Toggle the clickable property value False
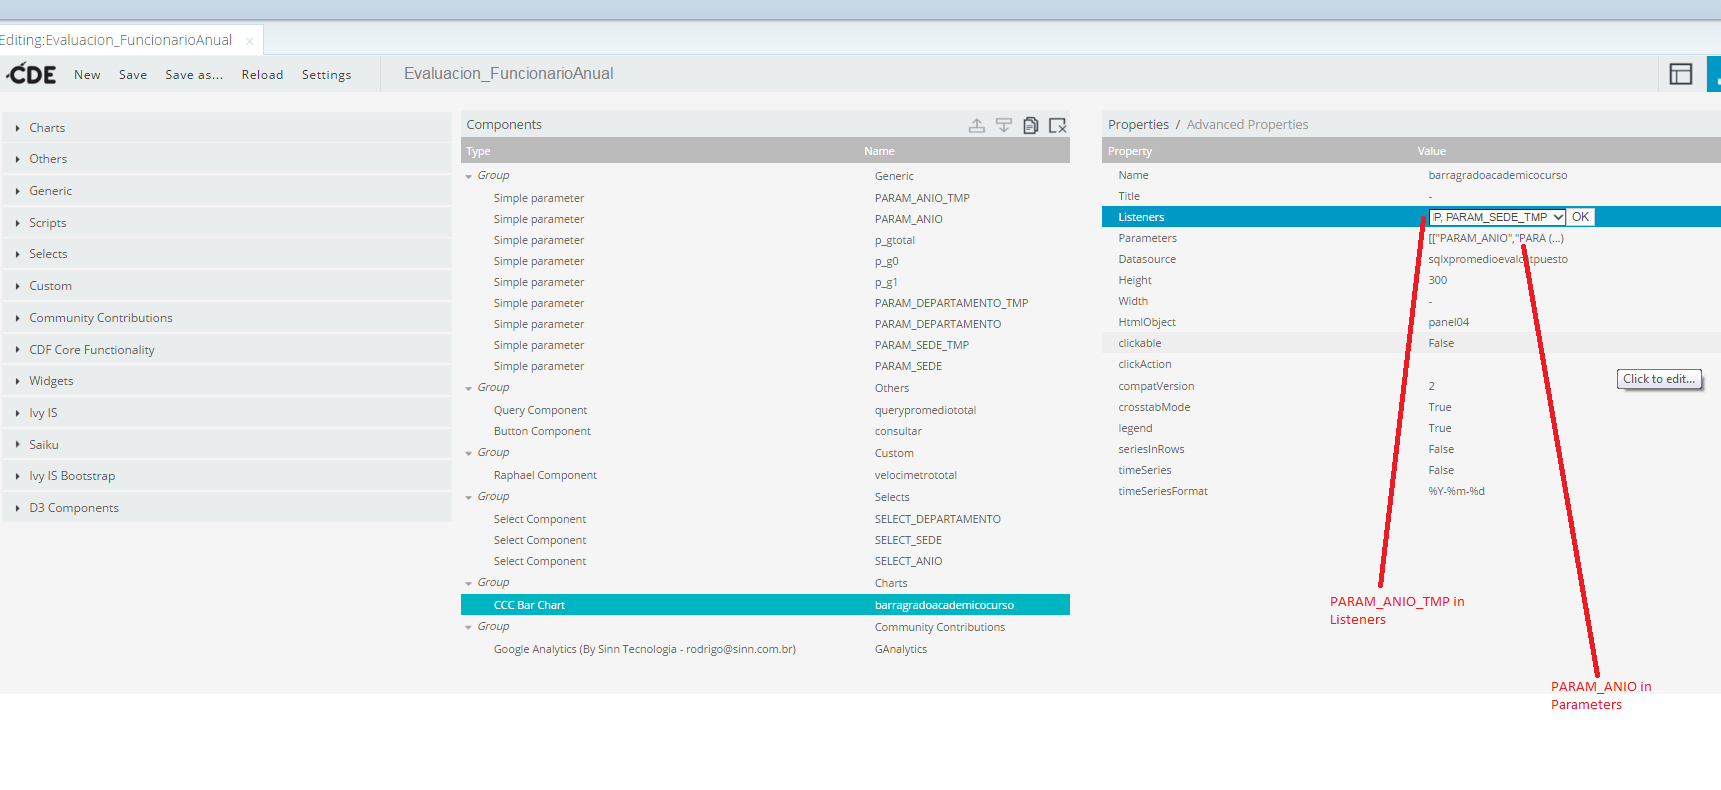The width and height of the screenshot is (1721, 790). [1441, 343]
